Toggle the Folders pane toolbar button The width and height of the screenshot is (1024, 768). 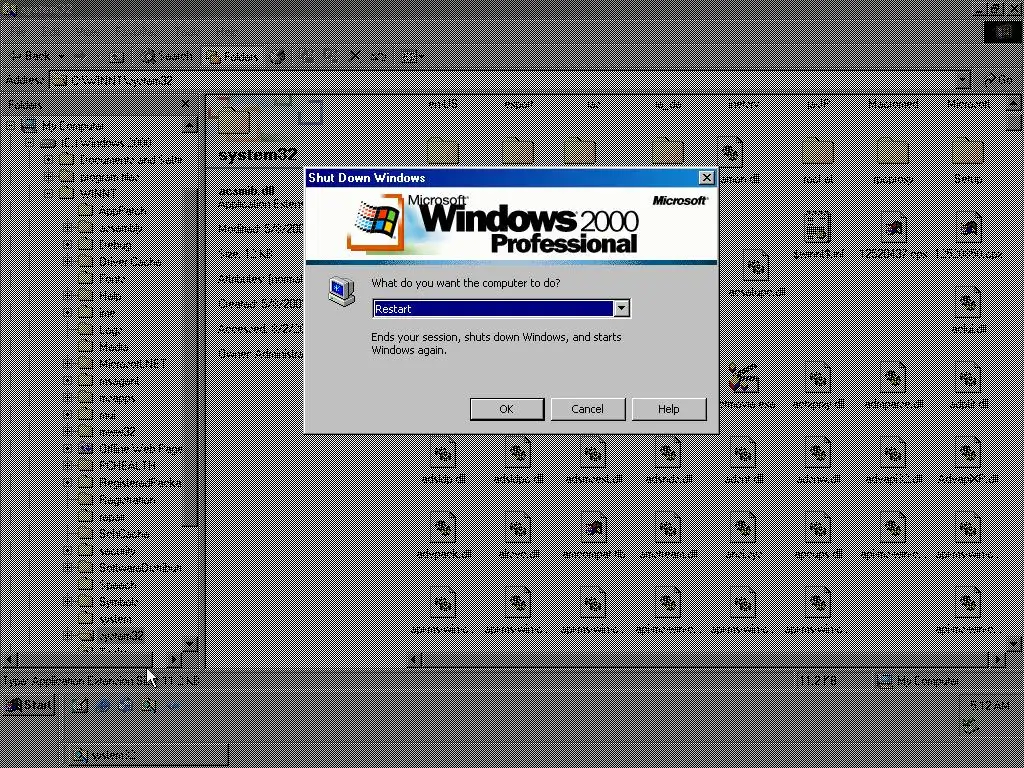click(x=232, y=56)
